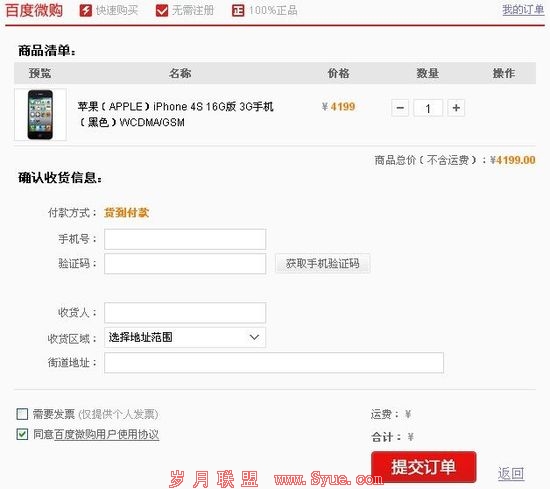Click the 名称 column header
550x489 pixels.
tap(180, 73)
